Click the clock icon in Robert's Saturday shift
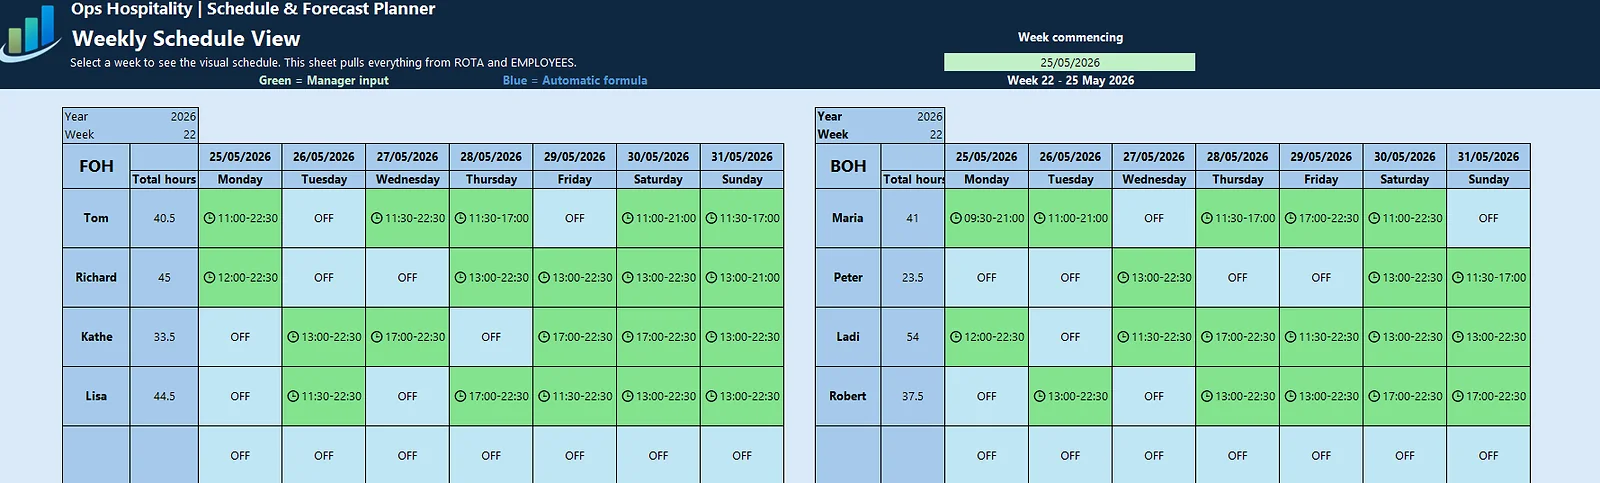The height and width of the screenshot is (483, 1600). pyautogui.click(x=1374, y=396)
